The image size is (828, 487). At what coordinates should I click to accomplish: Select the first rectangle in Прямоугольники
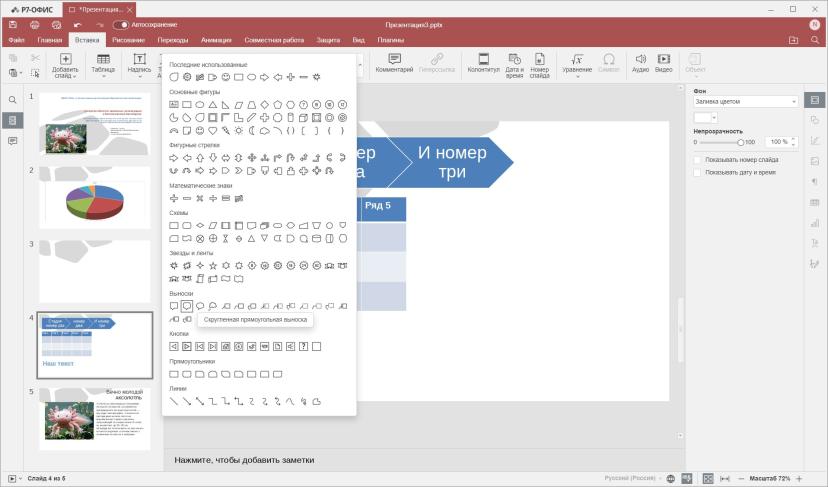point(174,374)
